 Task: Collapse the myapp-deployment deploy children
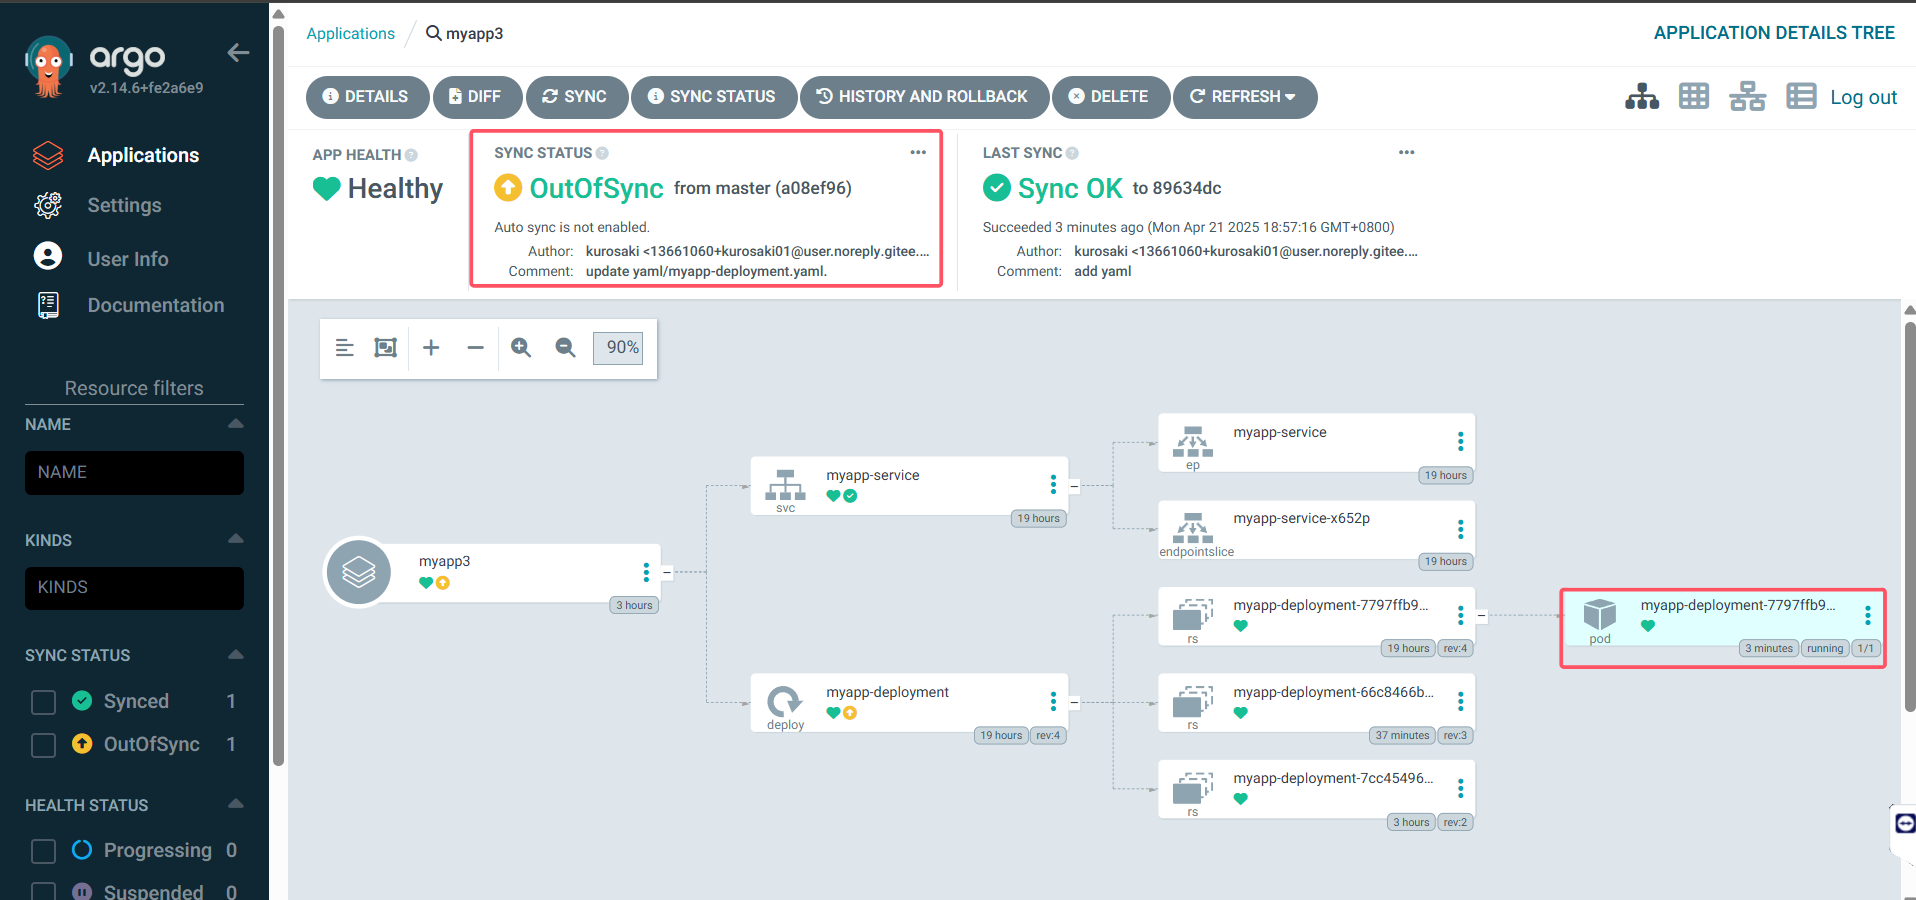[1074, 703]
